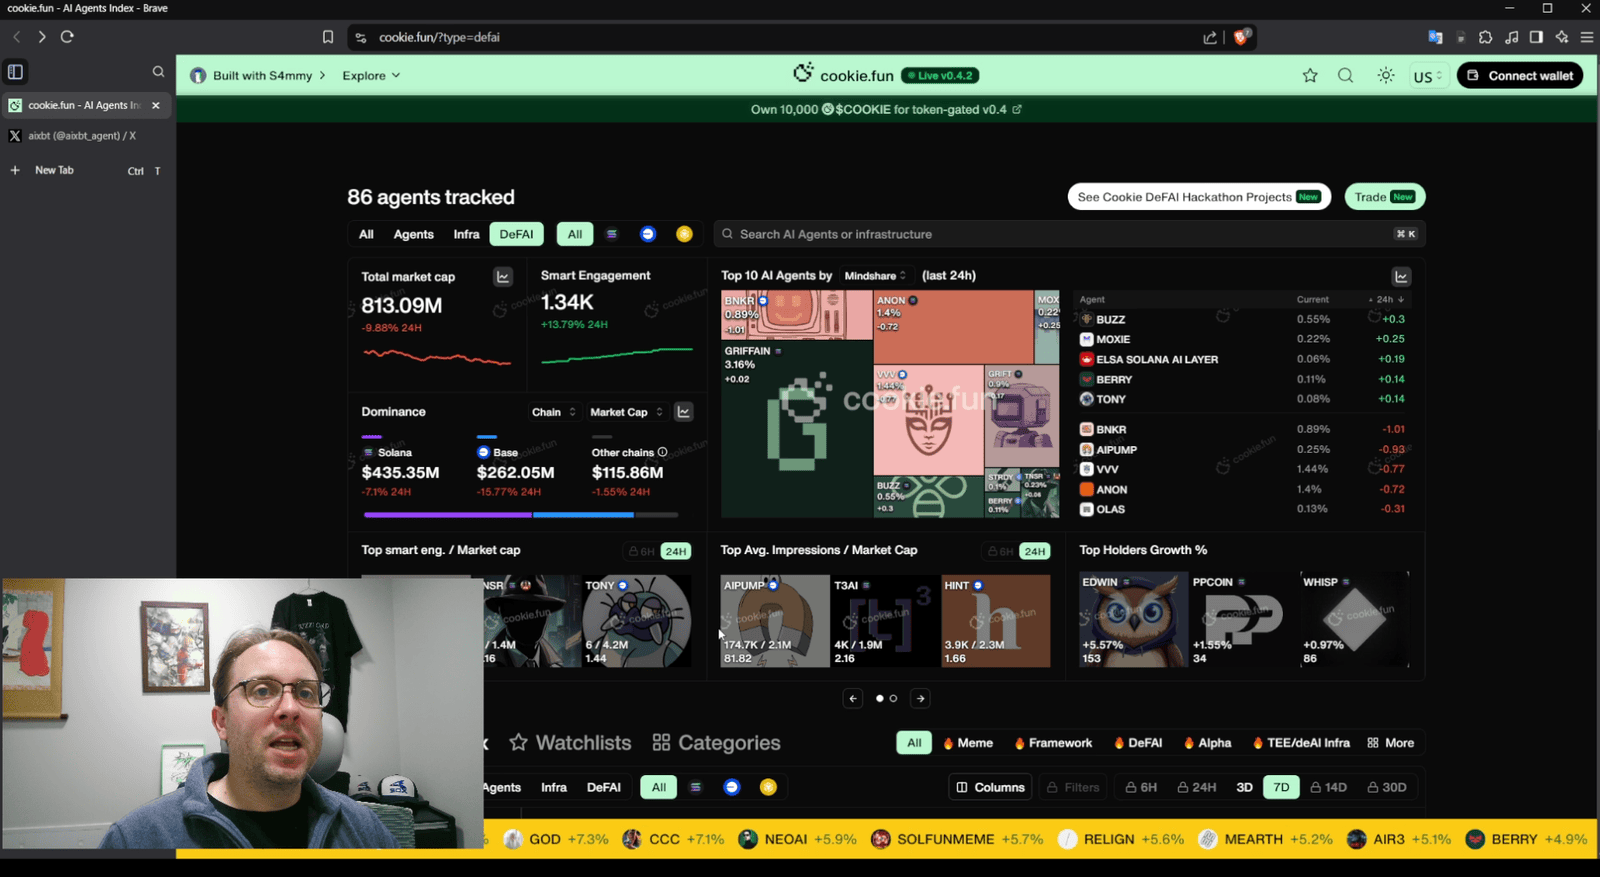Image resolution: width=1600 pixels, height=877 pixels.
Task: Open Top 10 agents chart icon
Action: click(1401, 277)
